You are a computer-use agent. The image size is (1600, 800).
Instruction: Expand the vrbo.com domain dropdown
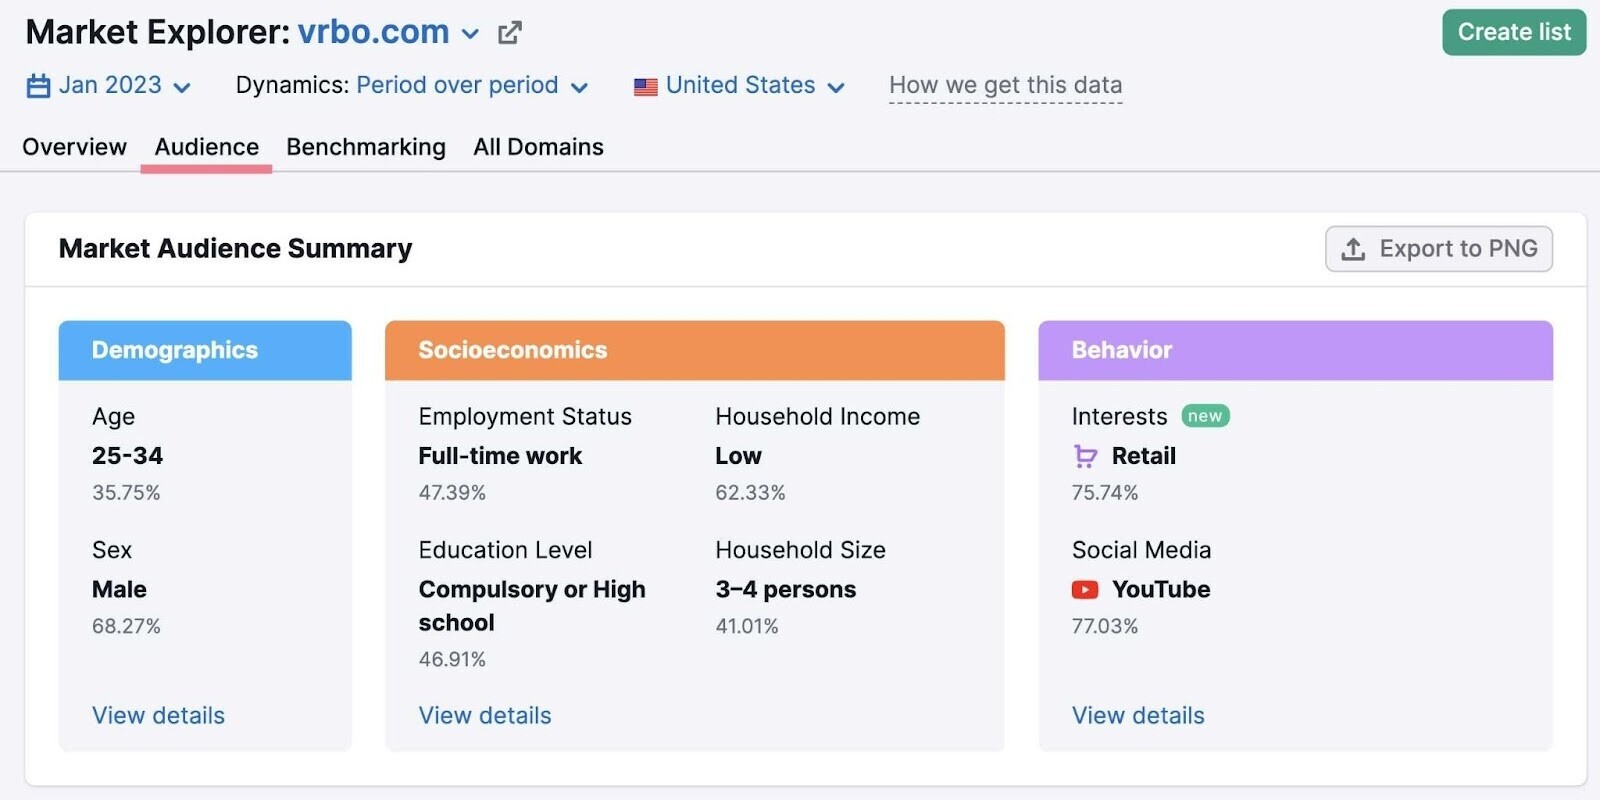470,33
